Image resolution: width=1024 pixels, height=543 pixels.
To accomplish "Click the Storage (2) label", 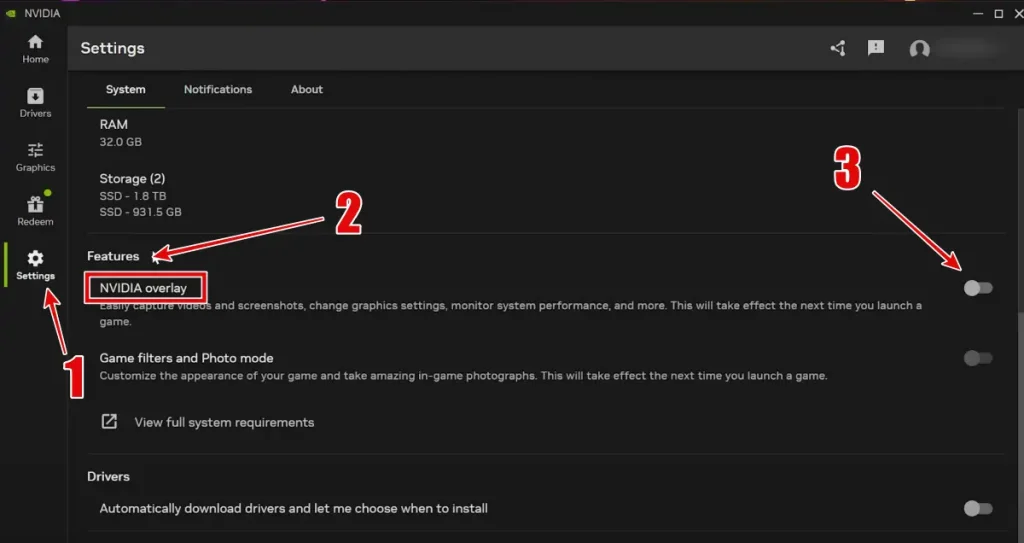I will click(x=132, y=178).
